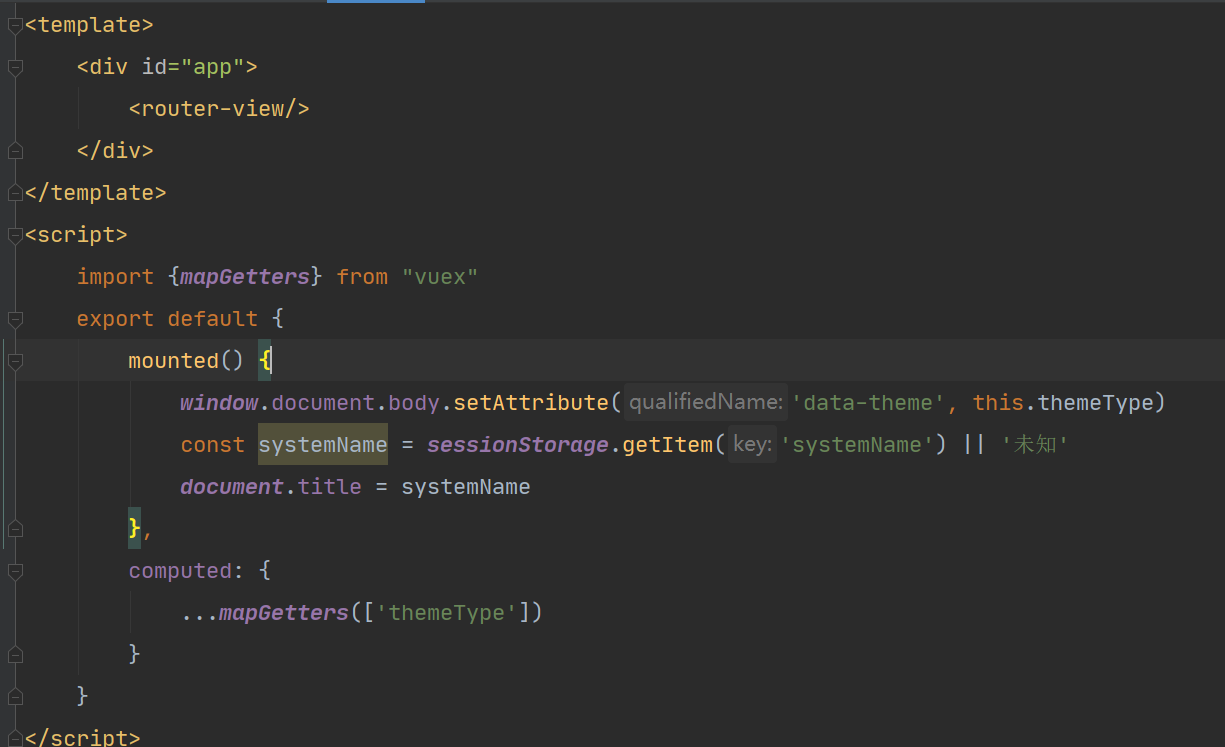Viewport: 1225px width, 747px height.
Task: Click the sessionStorage identifier
Action: point(518,445)
